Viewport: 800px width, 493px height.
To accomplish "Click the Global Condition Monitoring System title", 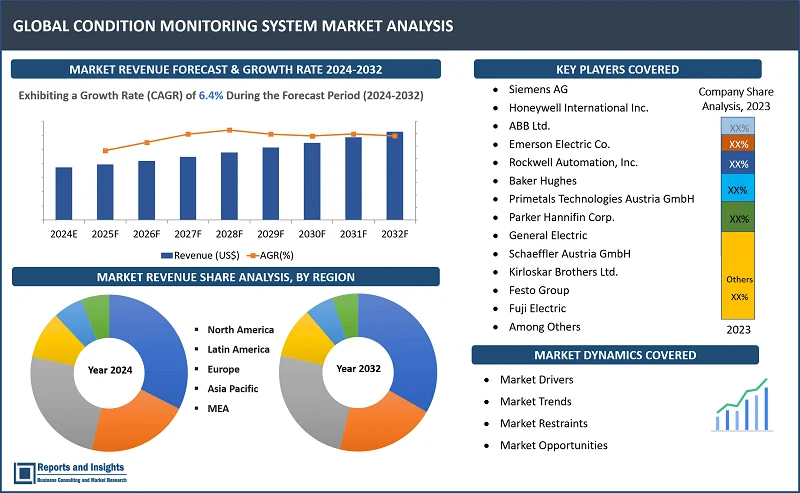I will click(x=233, y=26).
